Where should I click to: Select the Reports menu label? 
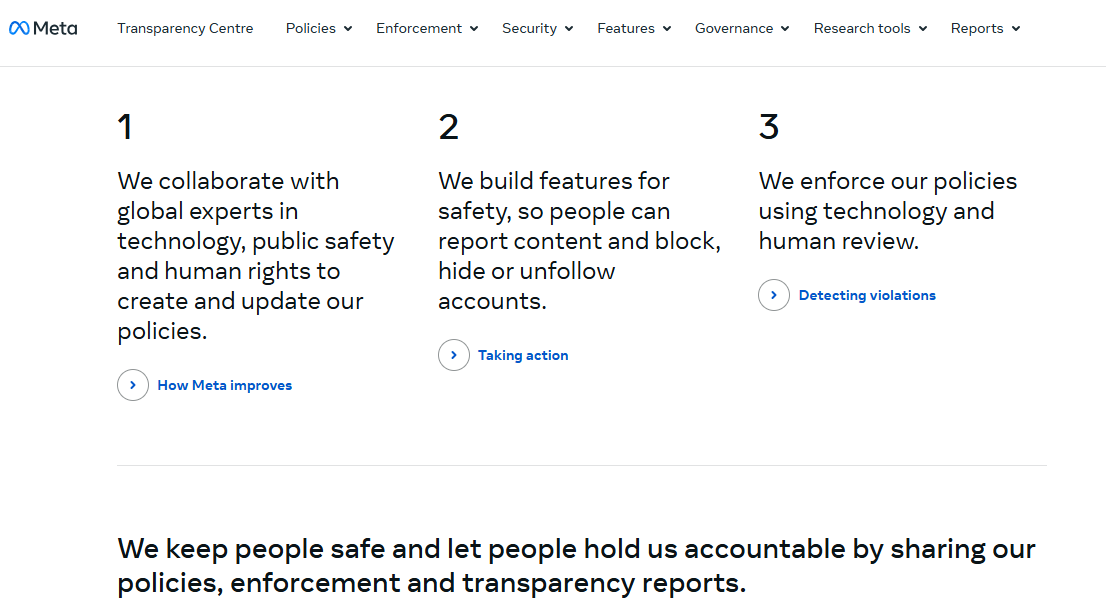point(977,28)
